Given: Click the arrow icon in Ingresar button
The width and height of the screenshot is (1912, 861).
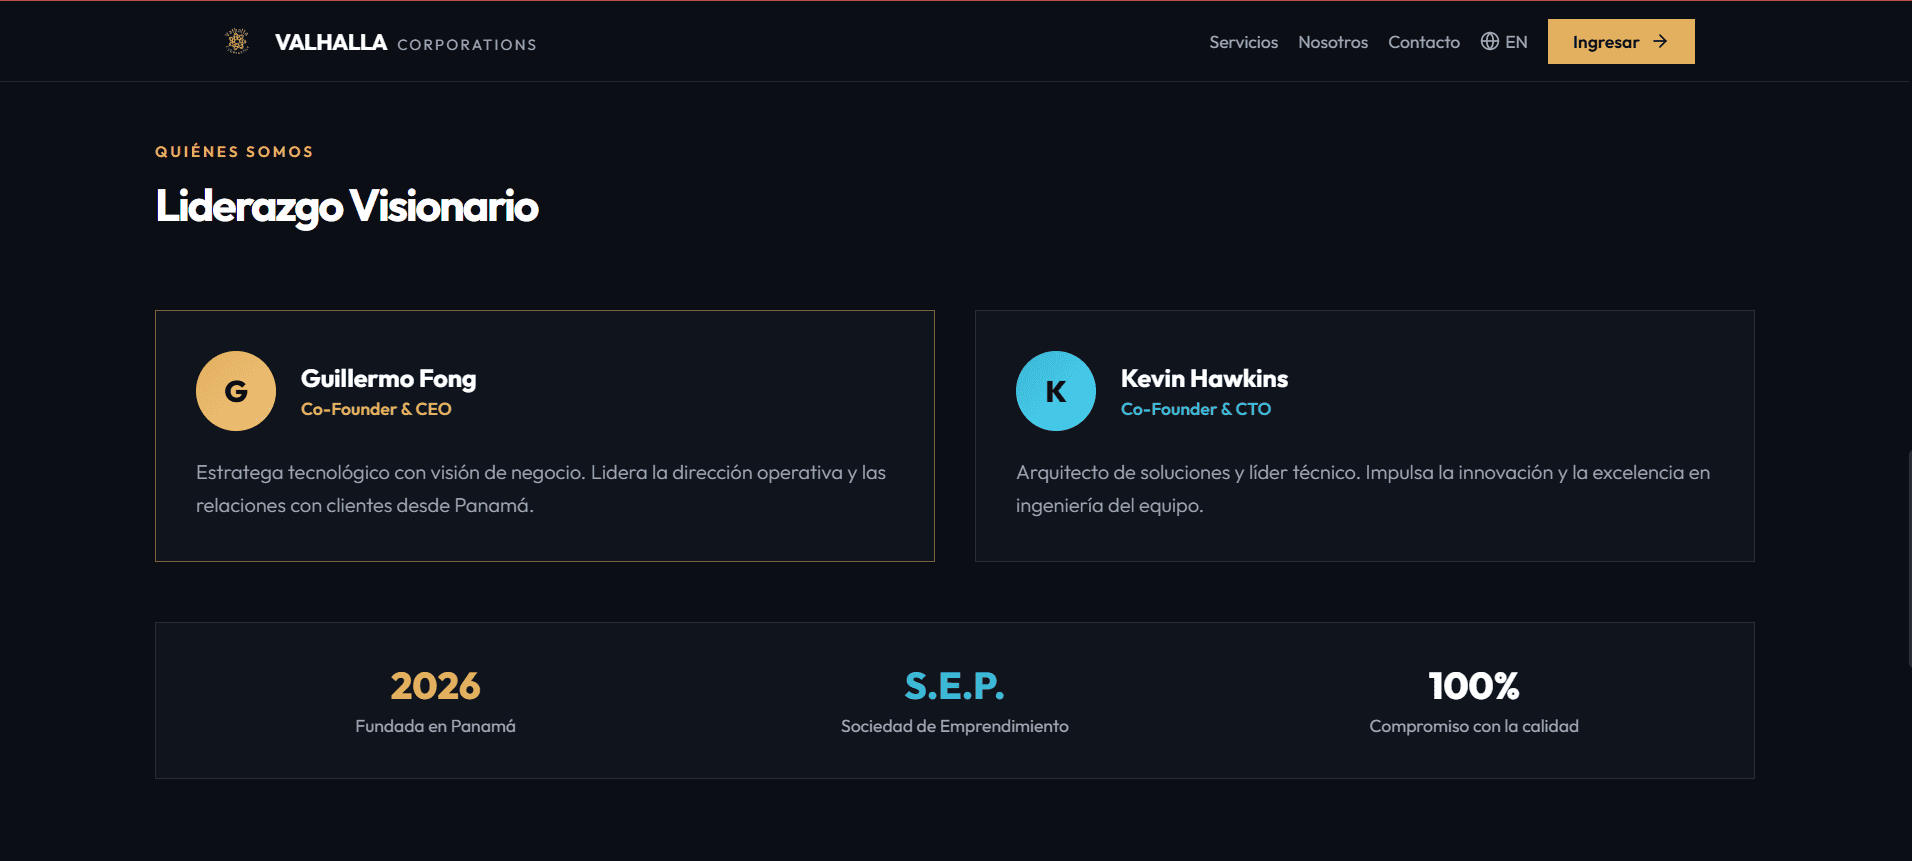Looking at the screenshot, I should point(1660,41).
